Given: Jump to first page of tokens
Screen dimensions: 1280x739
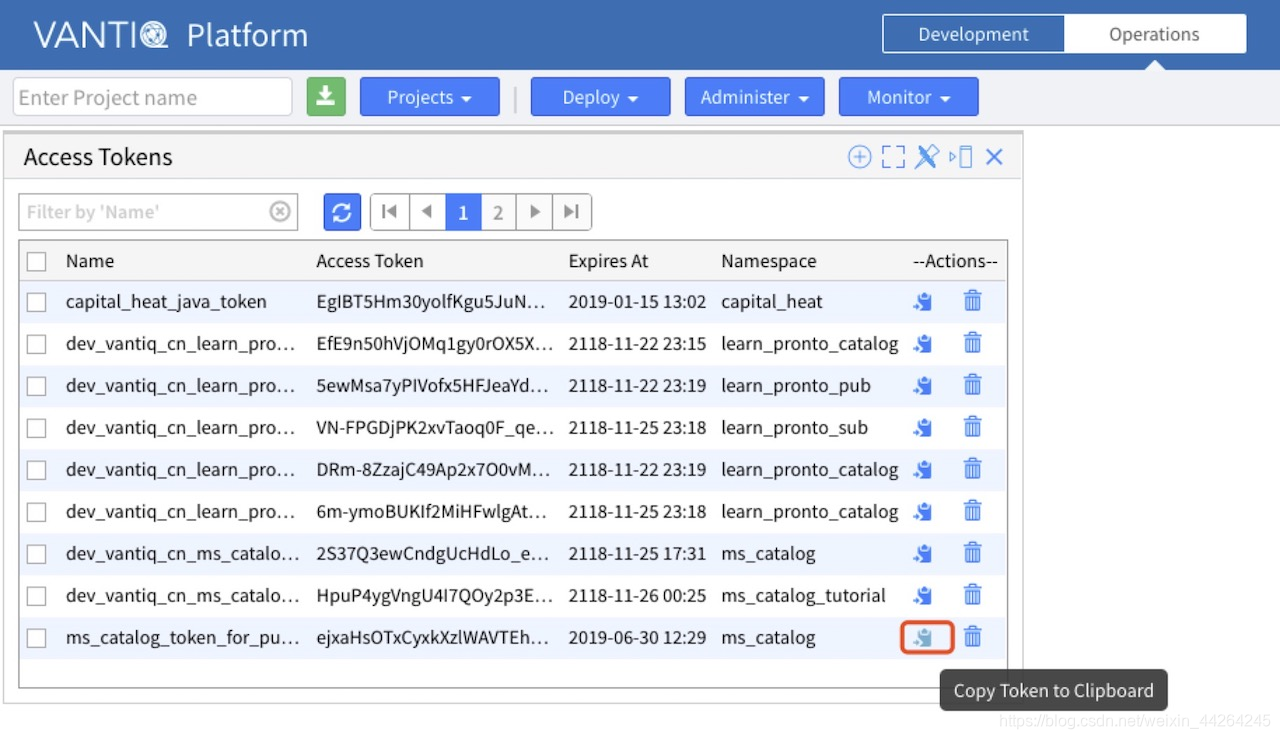Looking at the screenshot, I should [390, 212].
